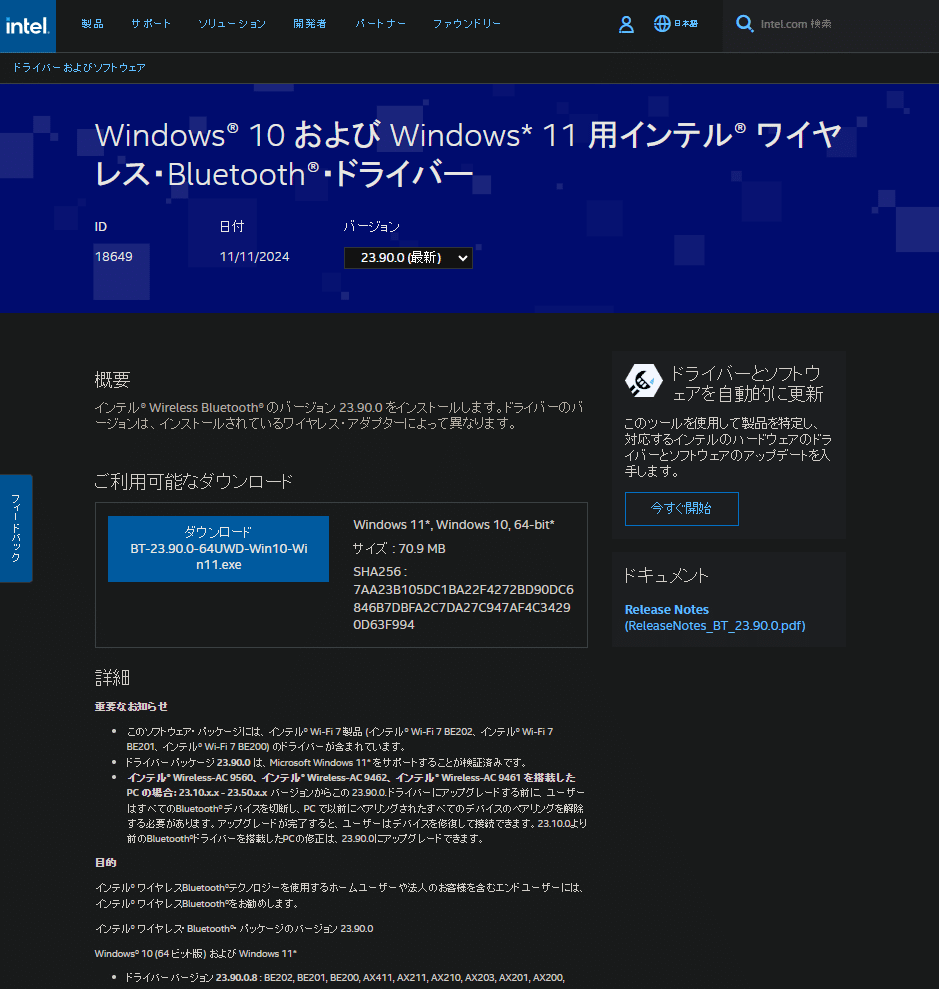Click the SHA256 hash value text
This screenshot has width=939, height=989.
click(x=463, y=607)
